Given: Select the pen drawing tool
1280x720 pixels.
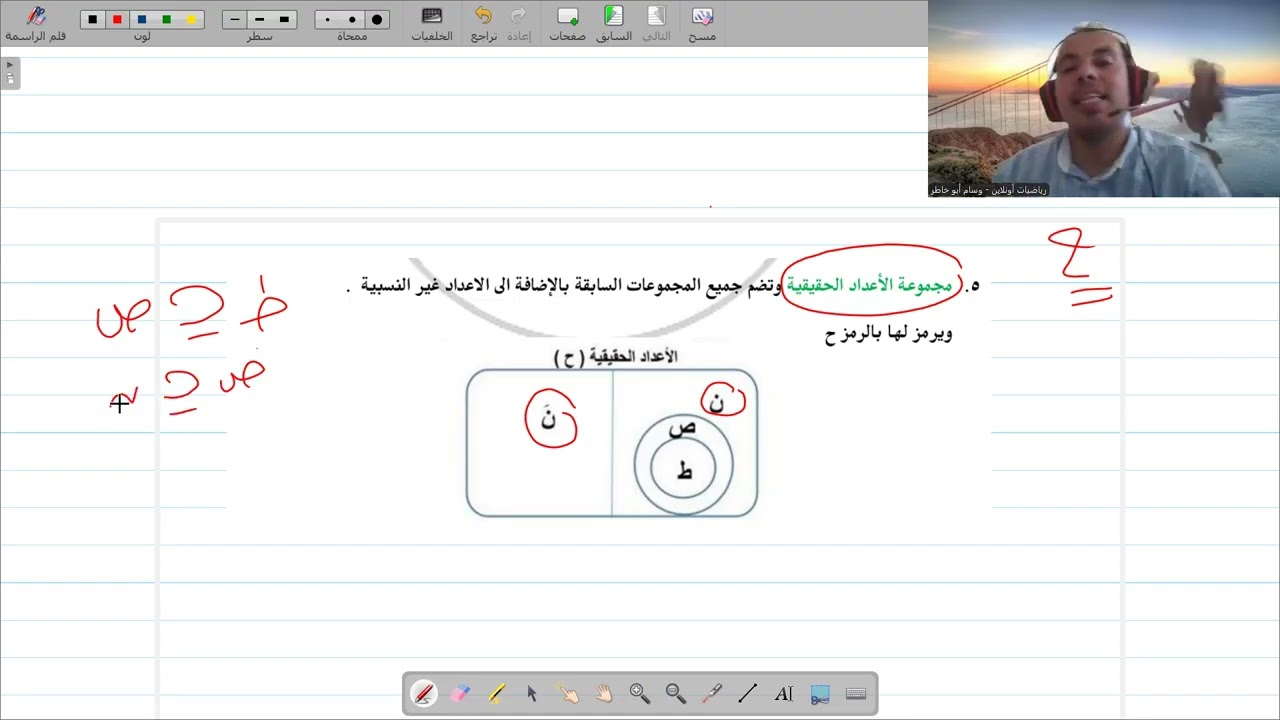Looking at the screenshot, I should (x=423, y=693).
